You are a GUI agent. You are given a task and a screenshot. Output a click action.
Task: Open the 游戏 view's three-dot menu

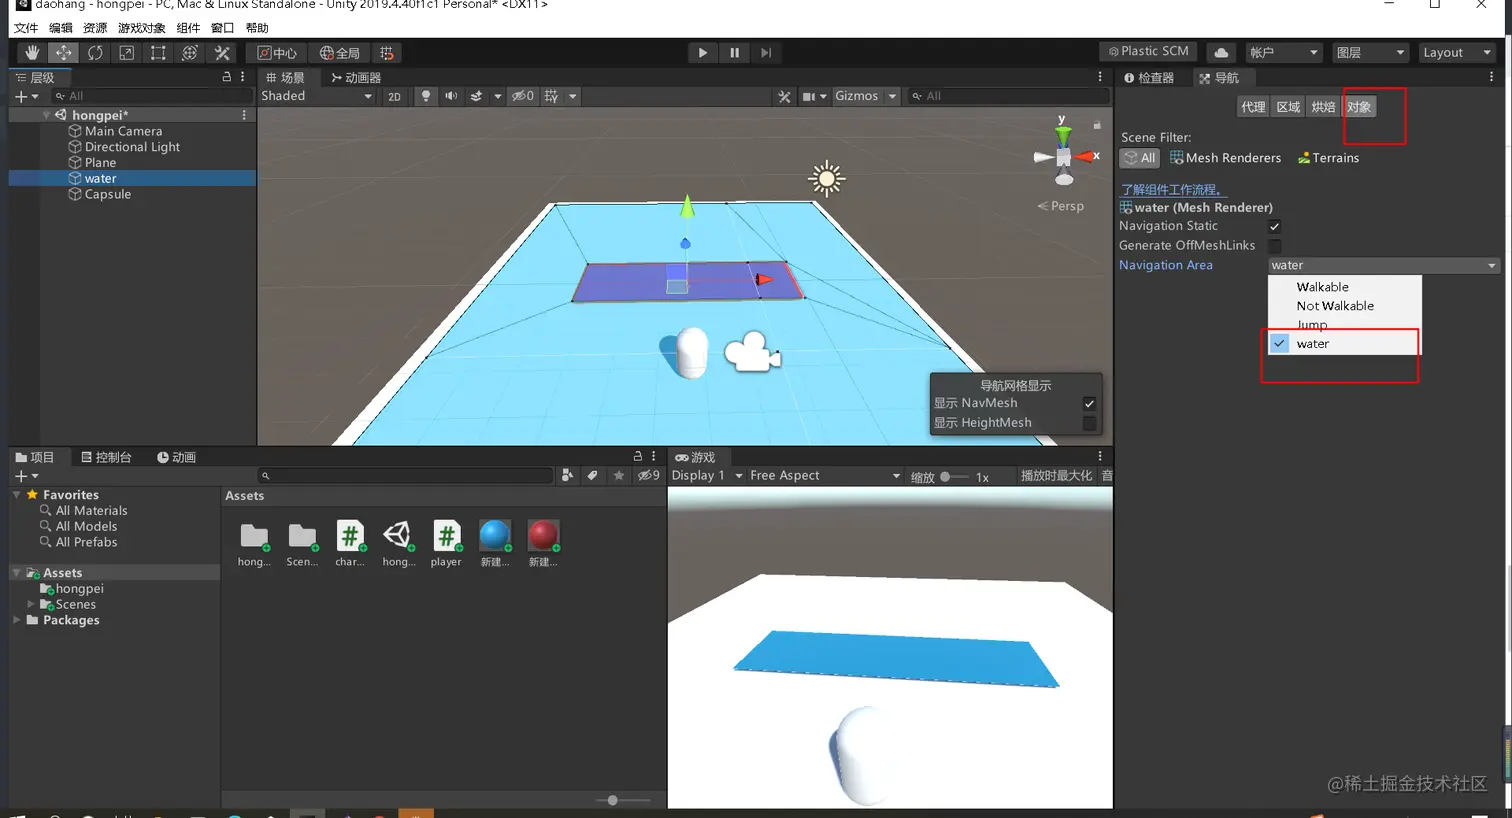(1100, 456)
